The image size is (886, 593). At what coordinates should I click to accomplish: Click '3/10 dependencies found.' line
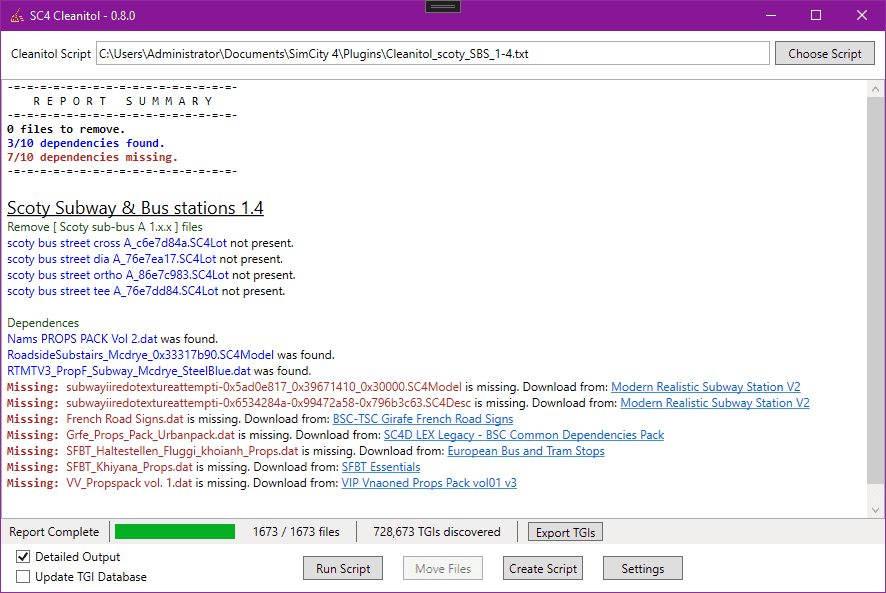click(86, 144)
